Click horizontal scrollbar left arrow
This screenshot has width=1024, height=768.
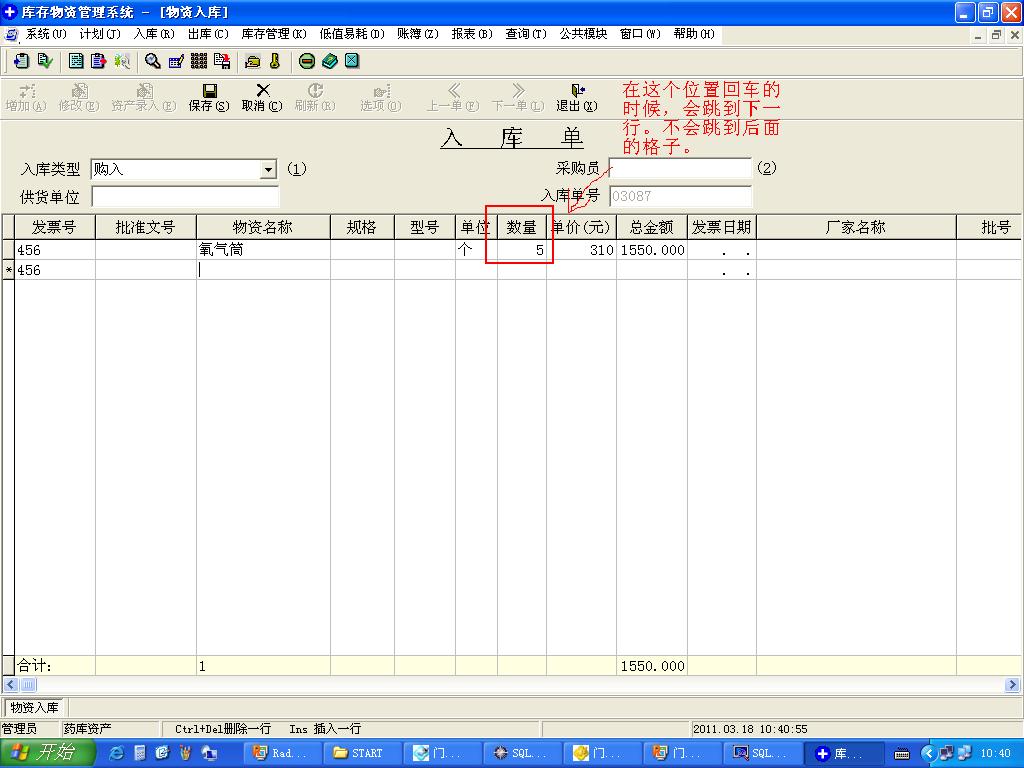pyautogui.click(x=10, y=685)
